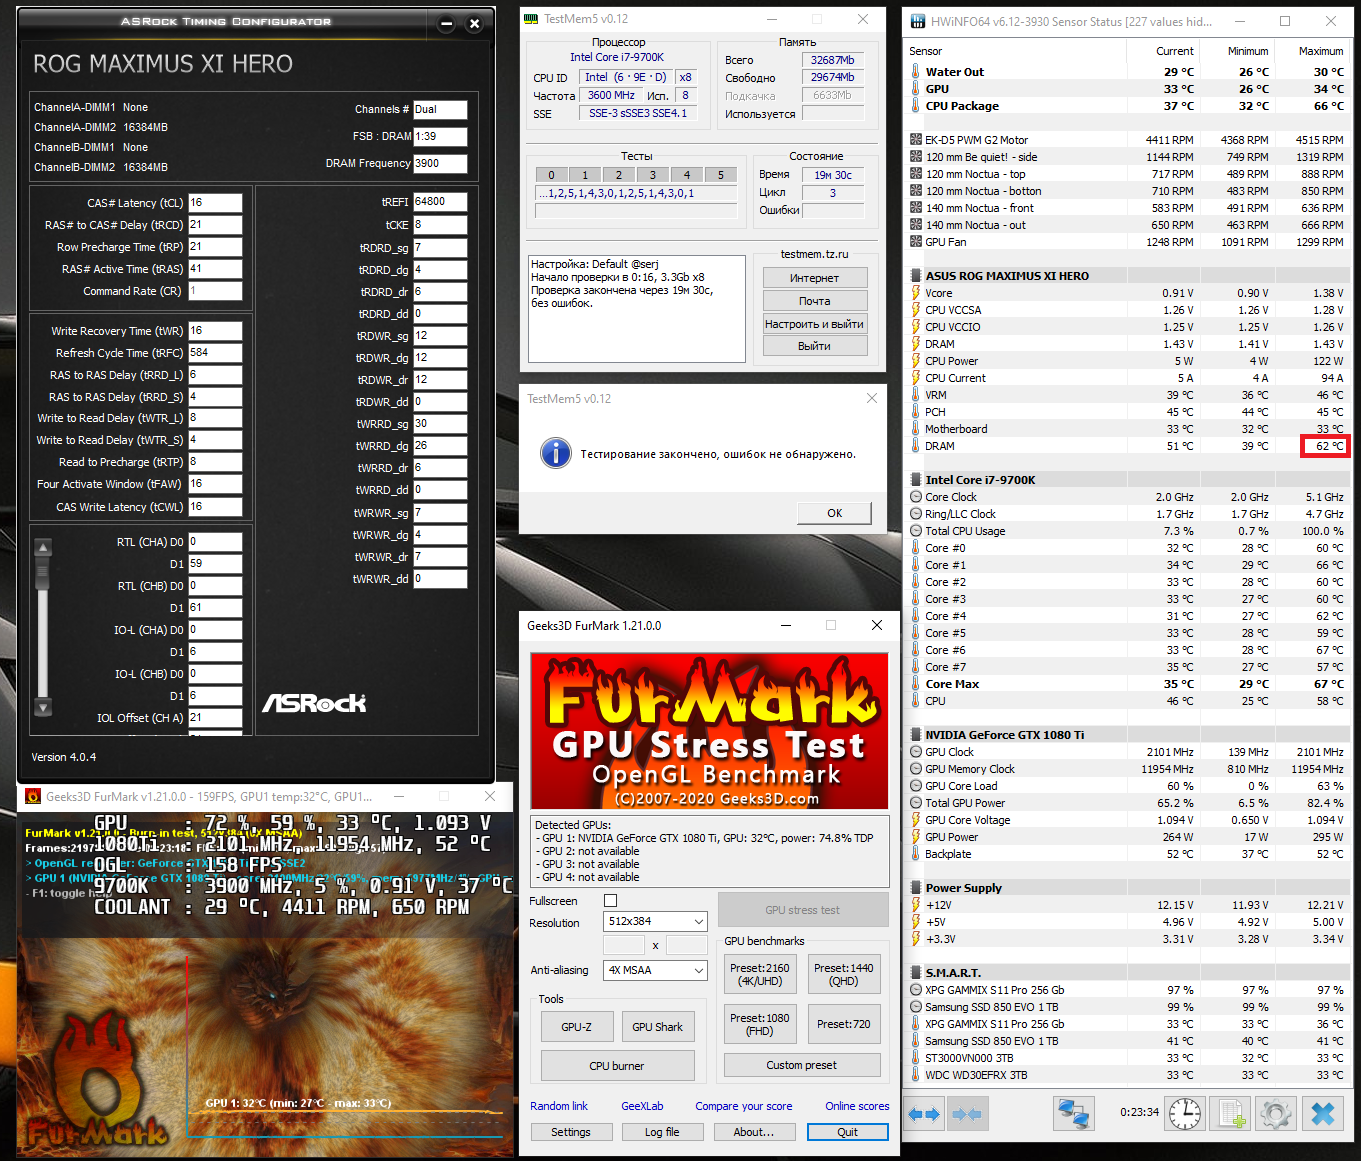Click the Почта button in TestMem5

point(815,301)
